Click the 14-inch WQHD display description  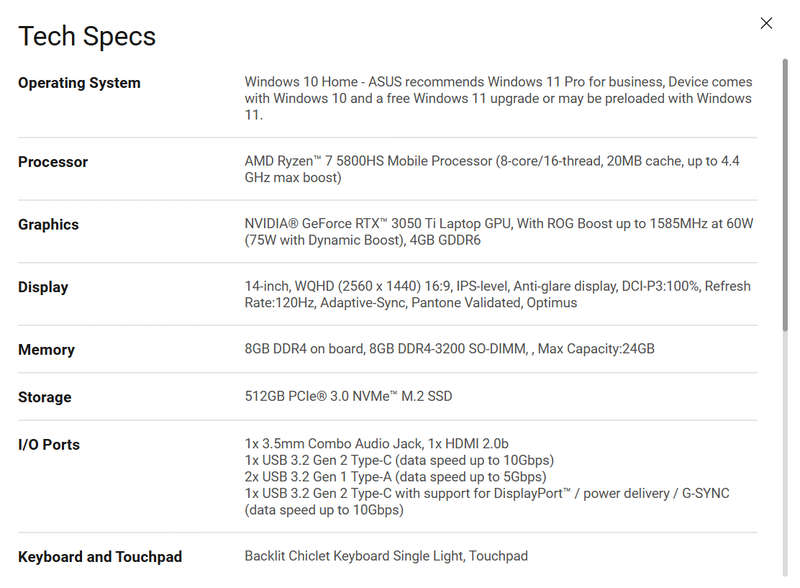pos(497,295)
